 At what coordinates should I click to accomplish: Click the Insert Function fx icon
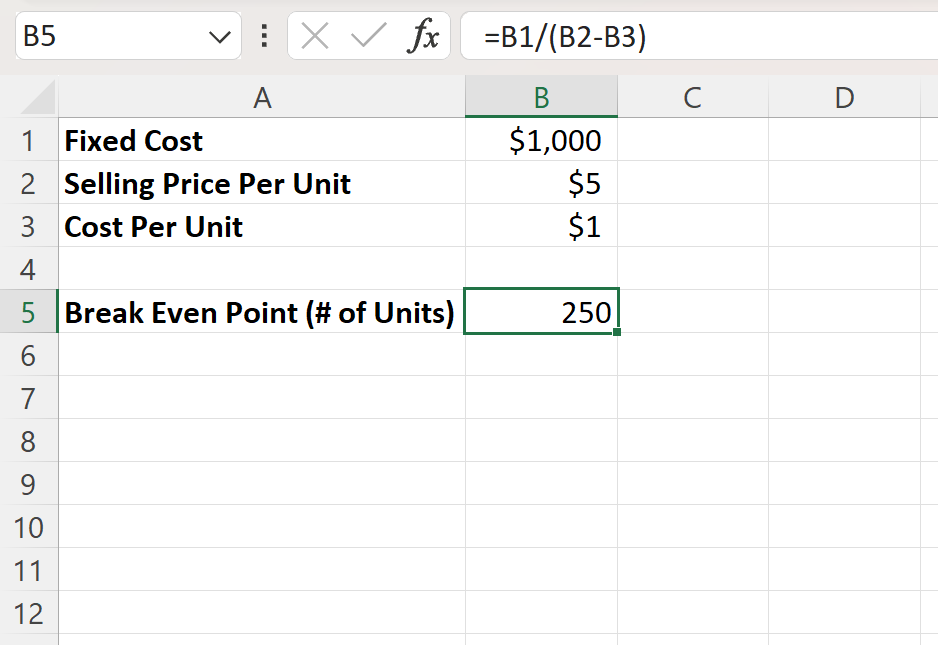coord(424,36)
